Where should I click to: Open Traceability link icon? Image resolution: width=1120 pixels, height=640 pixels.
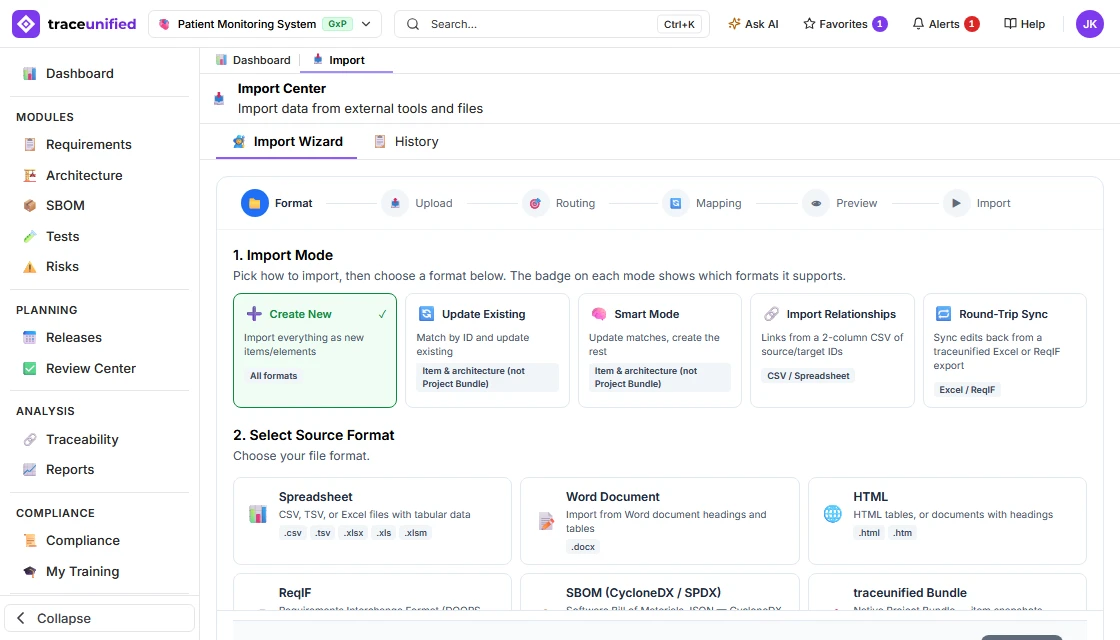29,440
